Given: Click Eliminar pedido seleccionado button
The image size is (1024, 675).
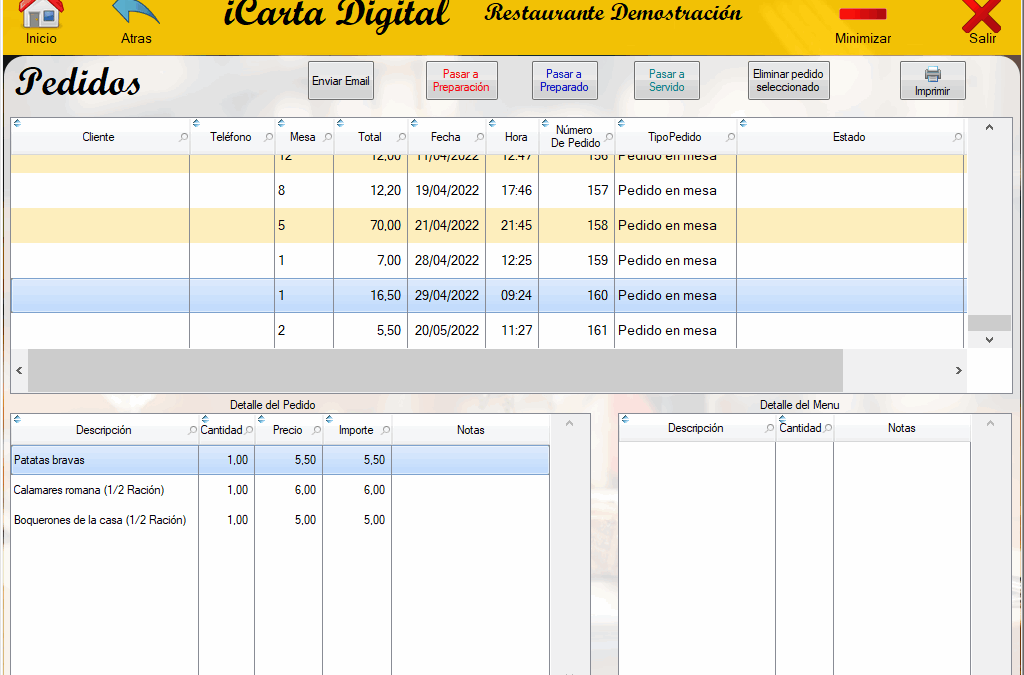Looking at the screenshot, I should tap(789, 81).
